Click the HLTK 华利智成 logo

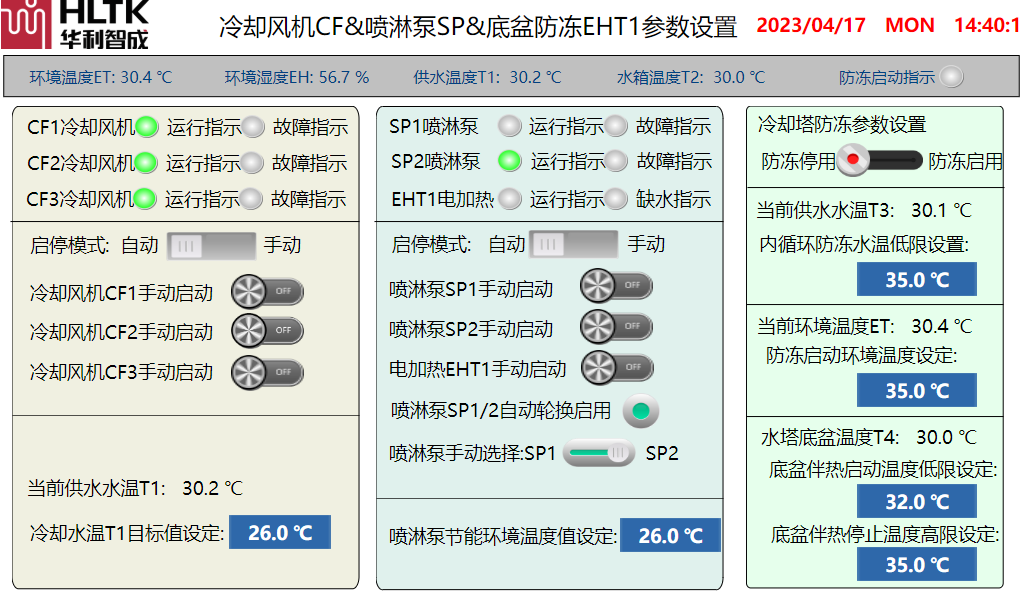point(76,25)
